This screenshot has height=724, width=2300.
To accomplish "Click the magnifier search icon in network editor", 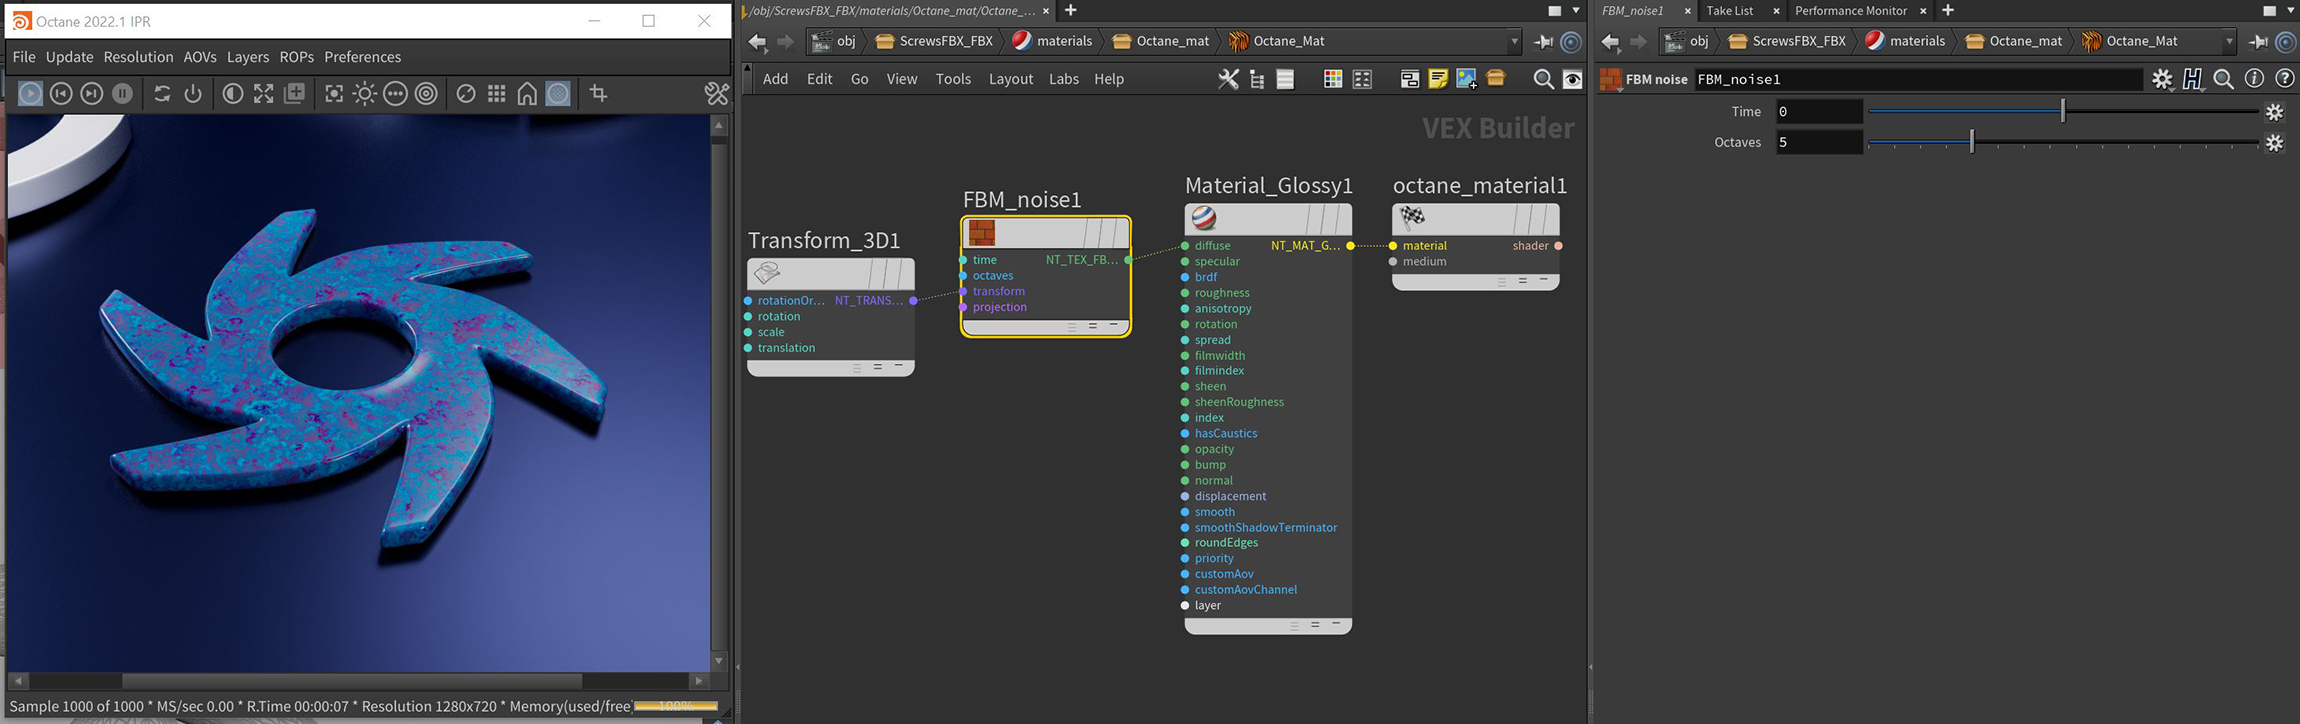I will tap(1543, 79).
